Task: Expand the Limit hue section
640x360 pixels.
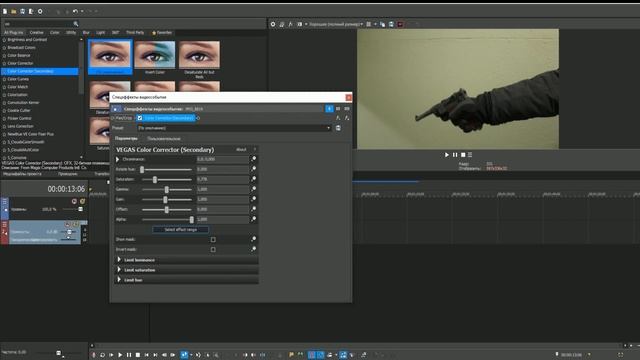Action: point(119,280)
